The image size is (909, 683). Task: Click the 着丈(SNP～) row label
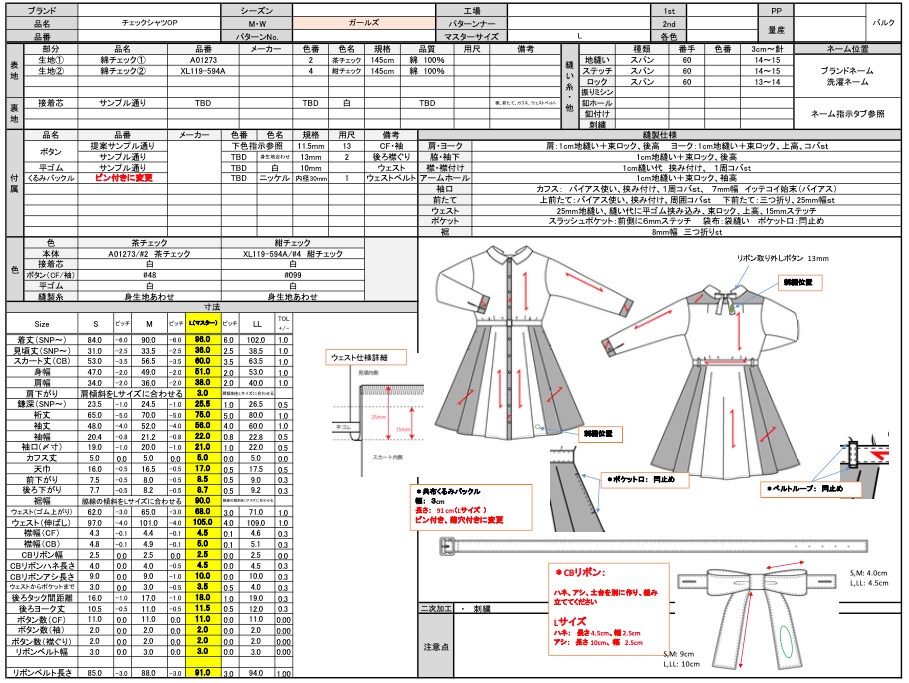point(42,340)
